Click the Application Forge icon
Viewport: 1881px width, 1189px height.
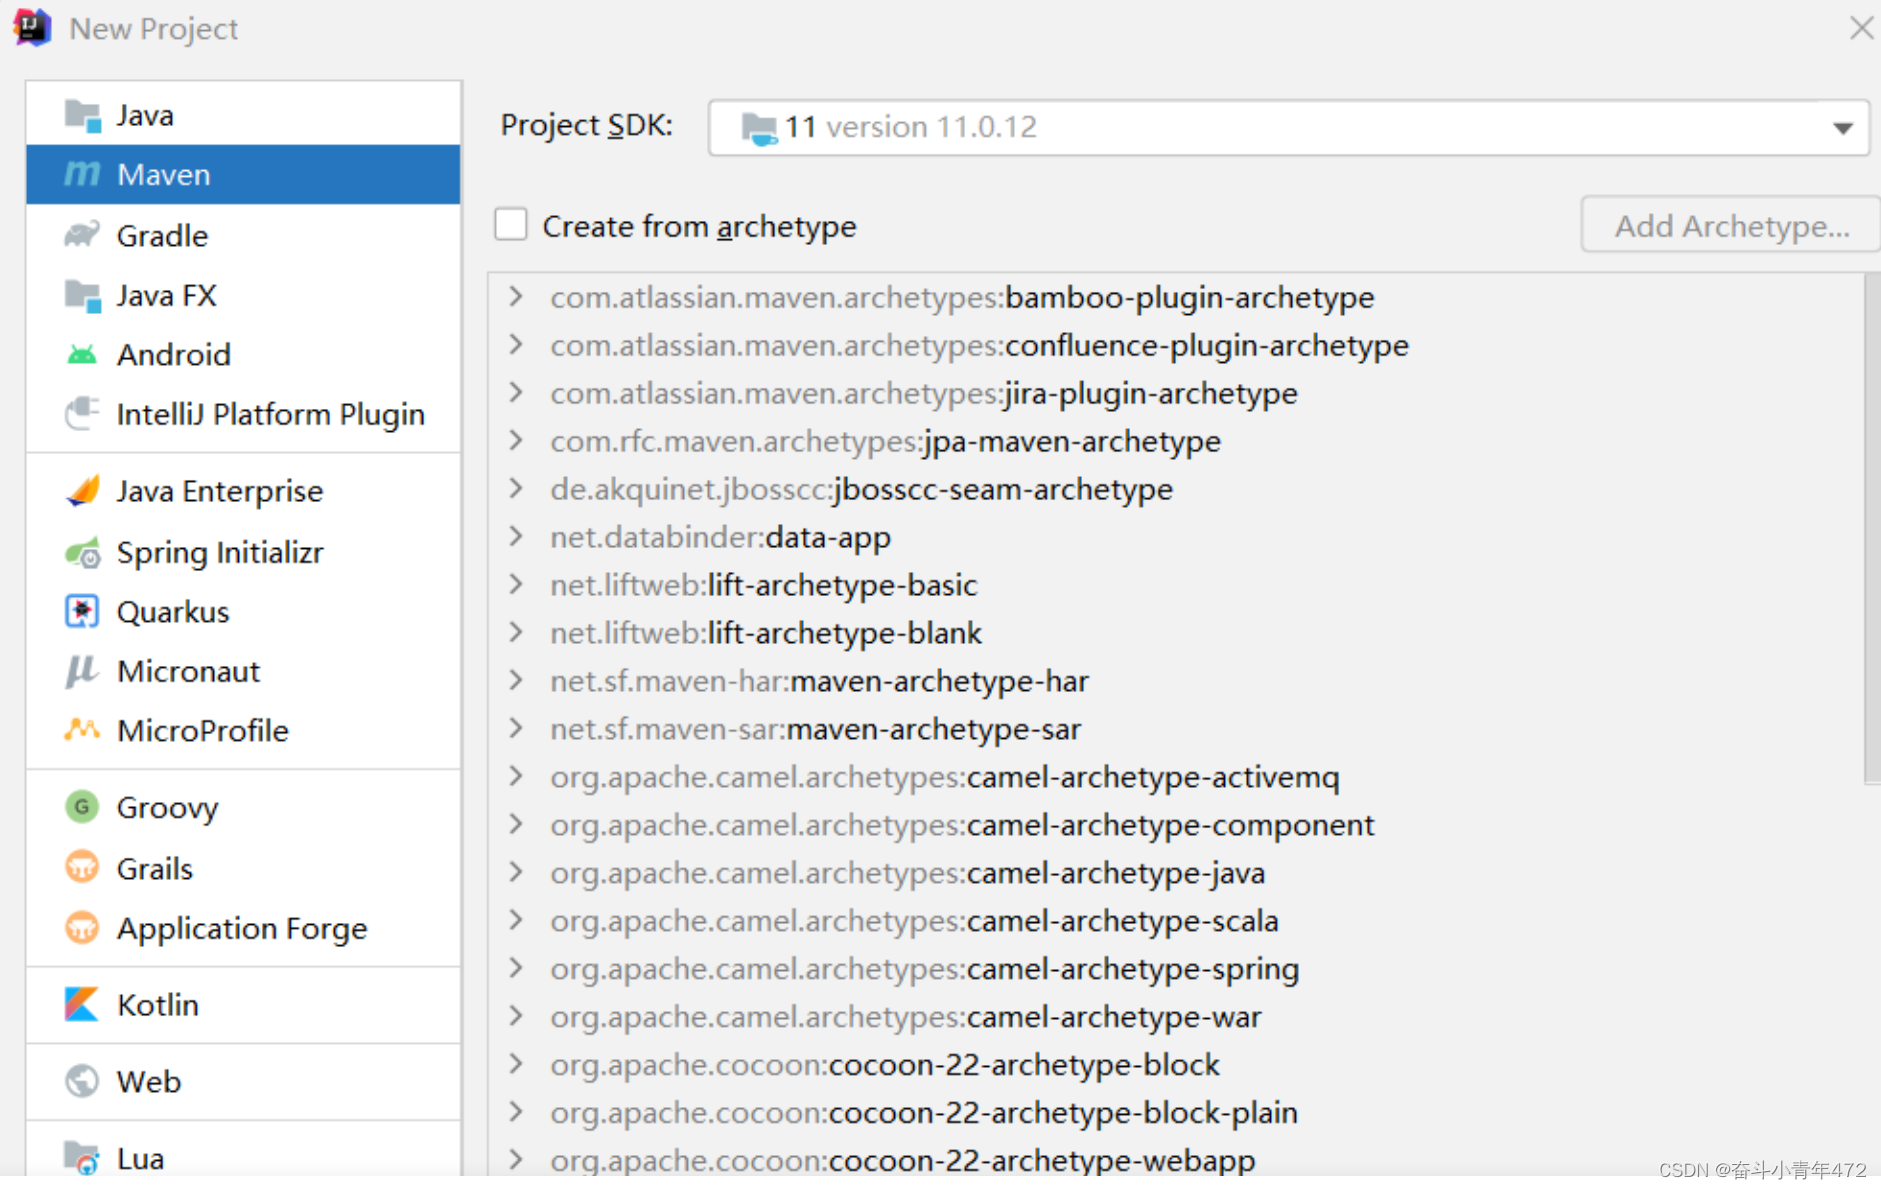[x=82, y=928]
